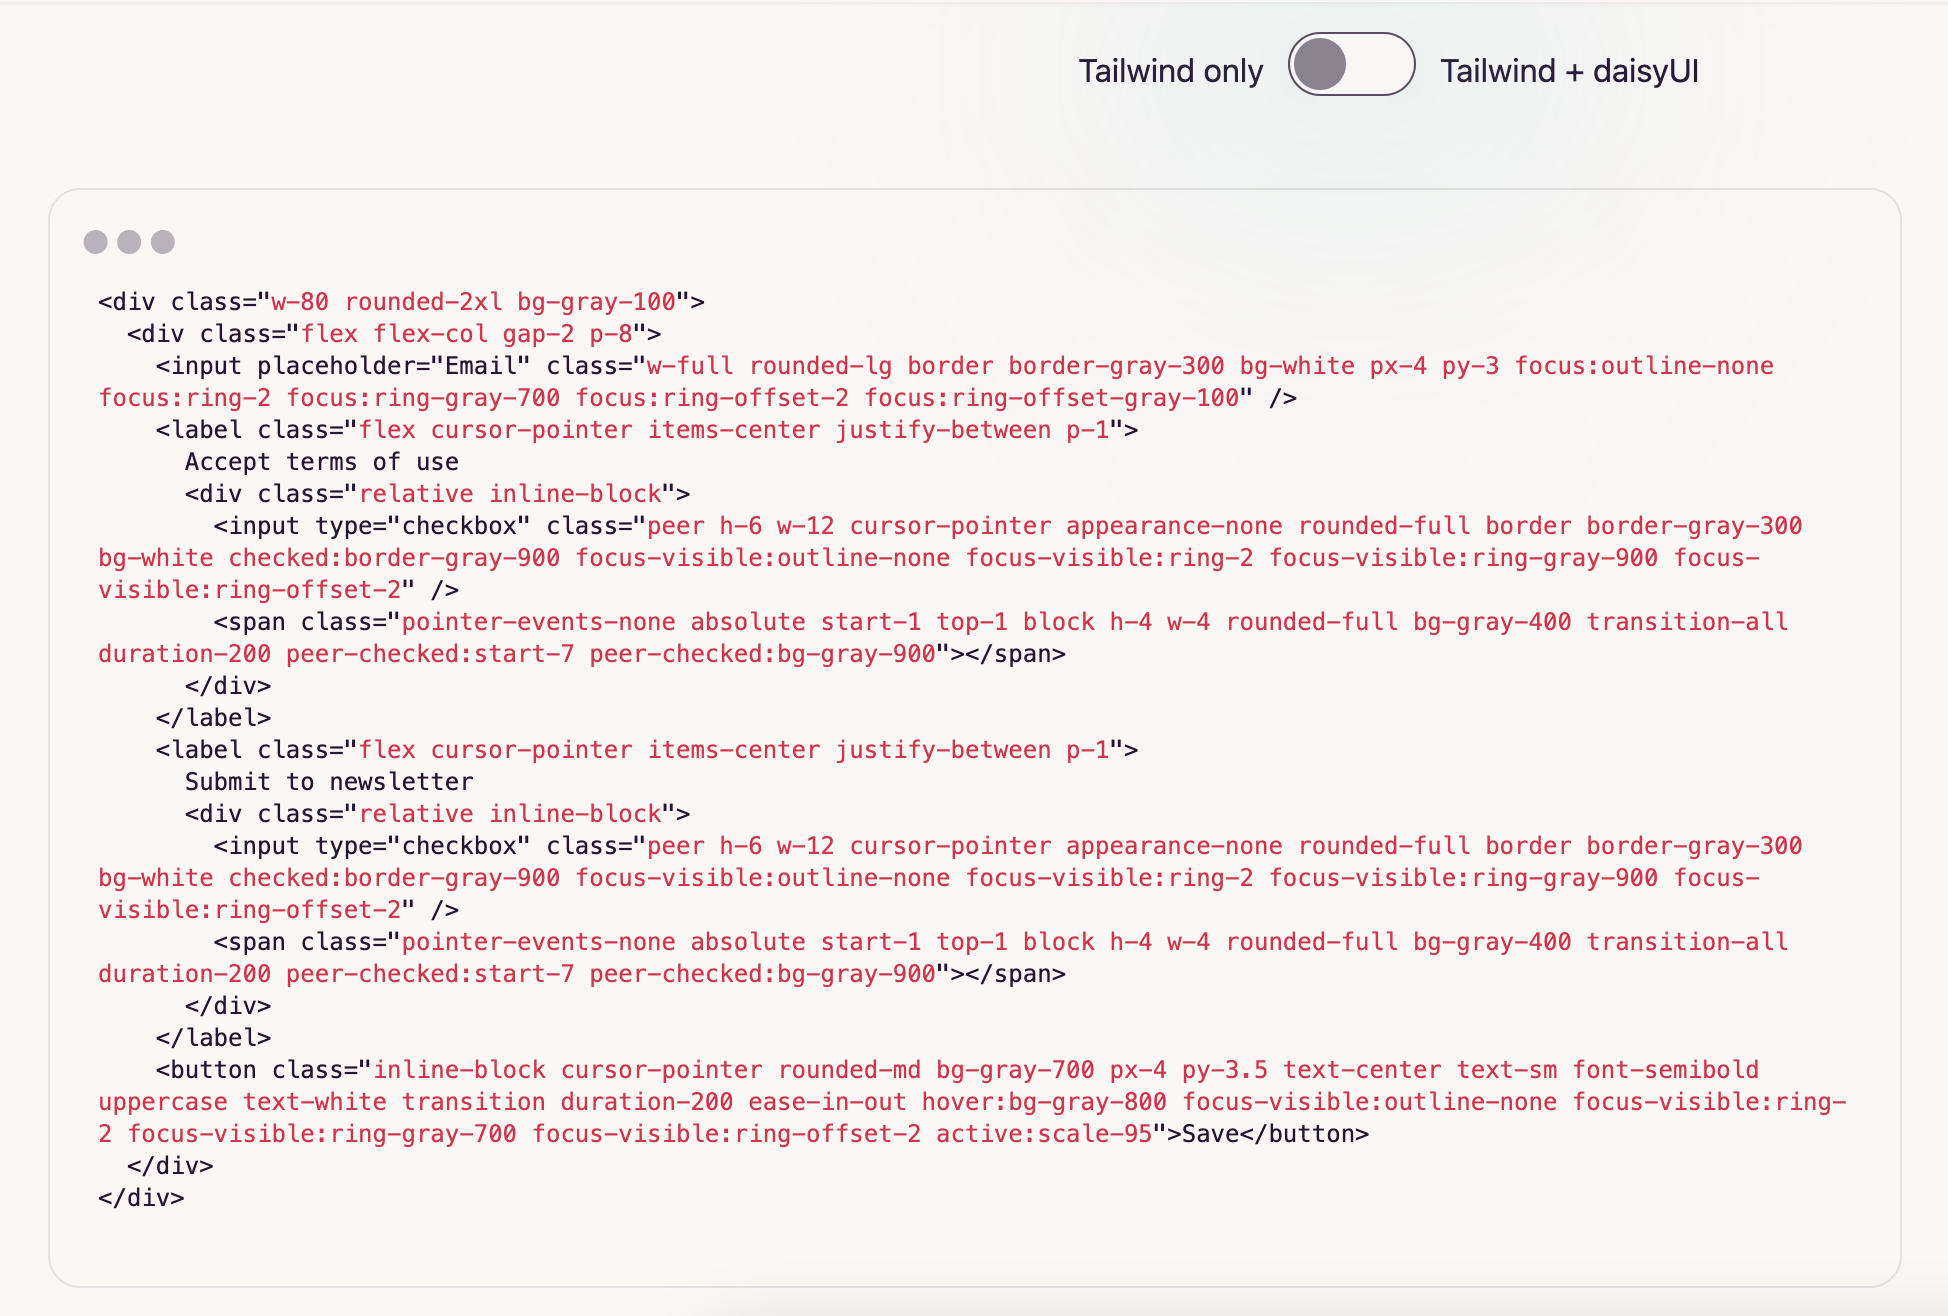Screen dimensions: 1948x1316
Task: Click the rightmost window dot icon
Action: click(x=165, y=242)
